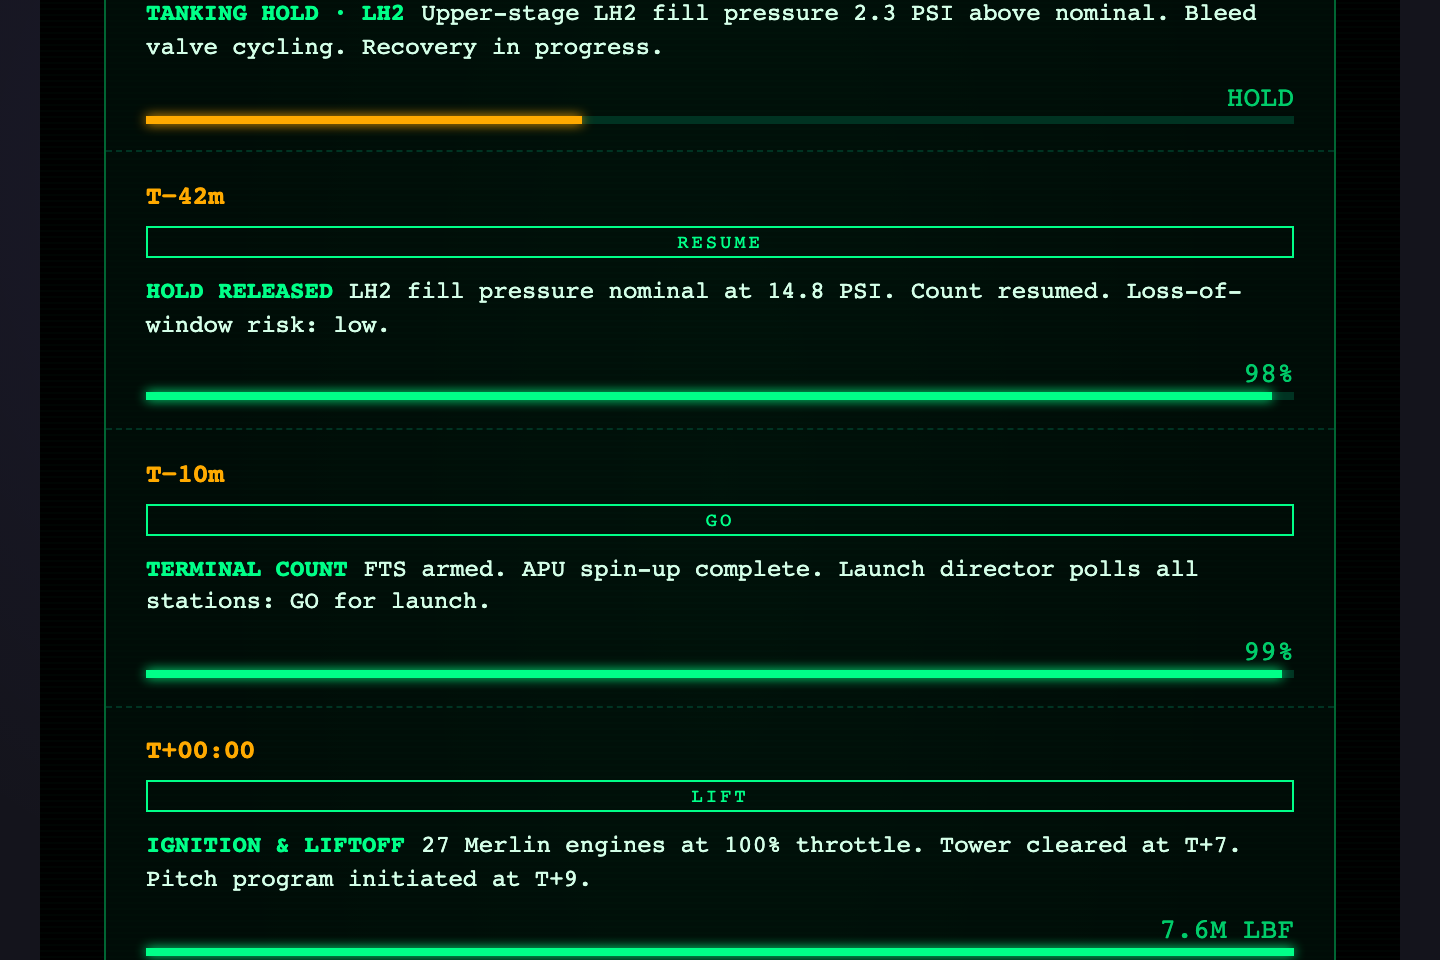1440x960 pixels.
Task: Click the RESUME status button
Action: (720, 242)
